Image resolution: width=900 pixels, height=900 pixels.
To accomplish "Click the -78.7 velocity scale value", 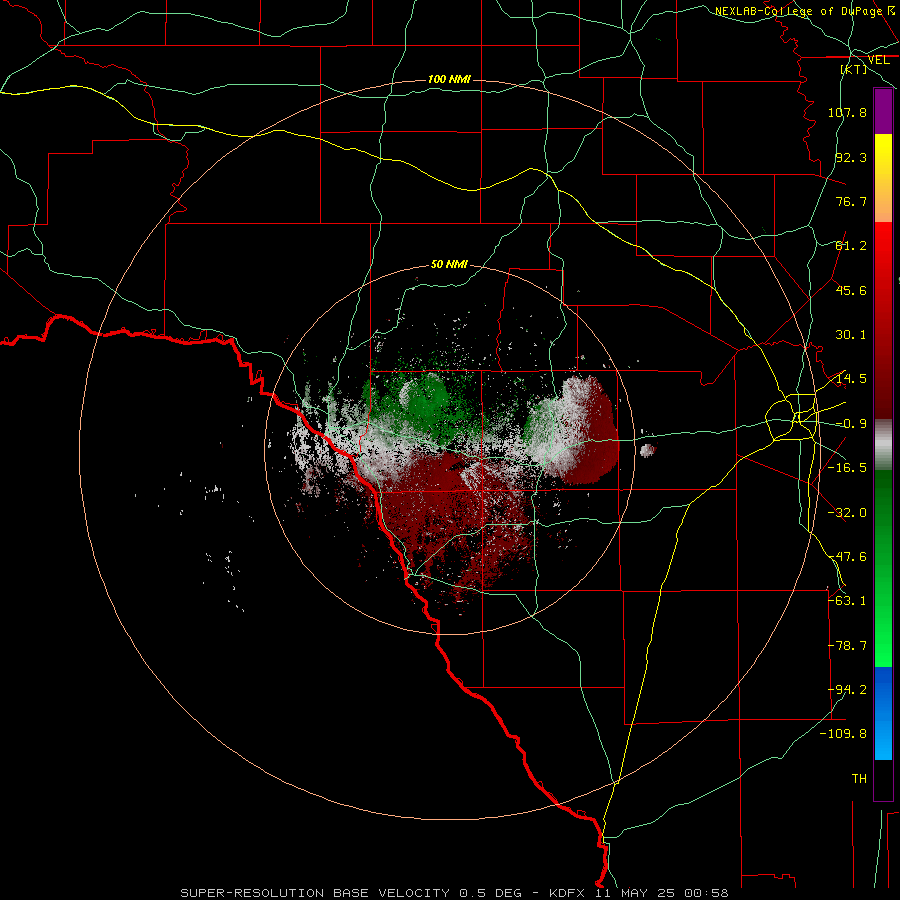I will tap(847, 646).
